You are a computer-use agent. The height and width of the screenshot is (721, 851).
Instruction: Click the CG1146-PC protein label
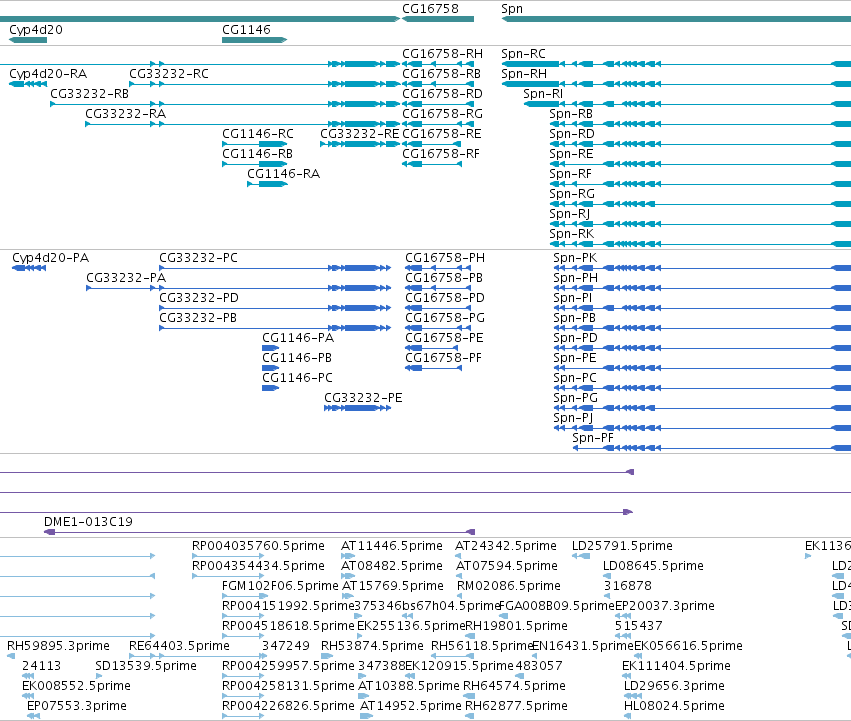click(x=297, y=378)
